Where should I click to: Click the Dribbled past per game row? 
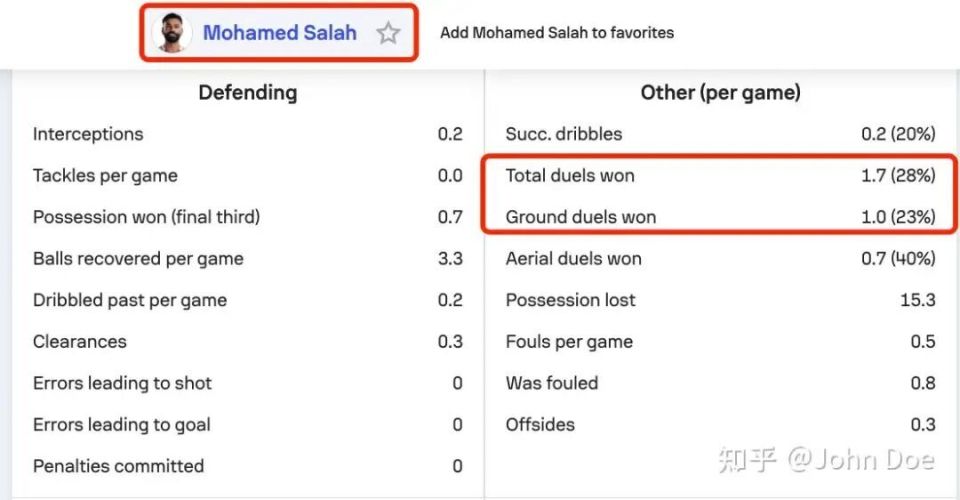[x=248, y=300]
